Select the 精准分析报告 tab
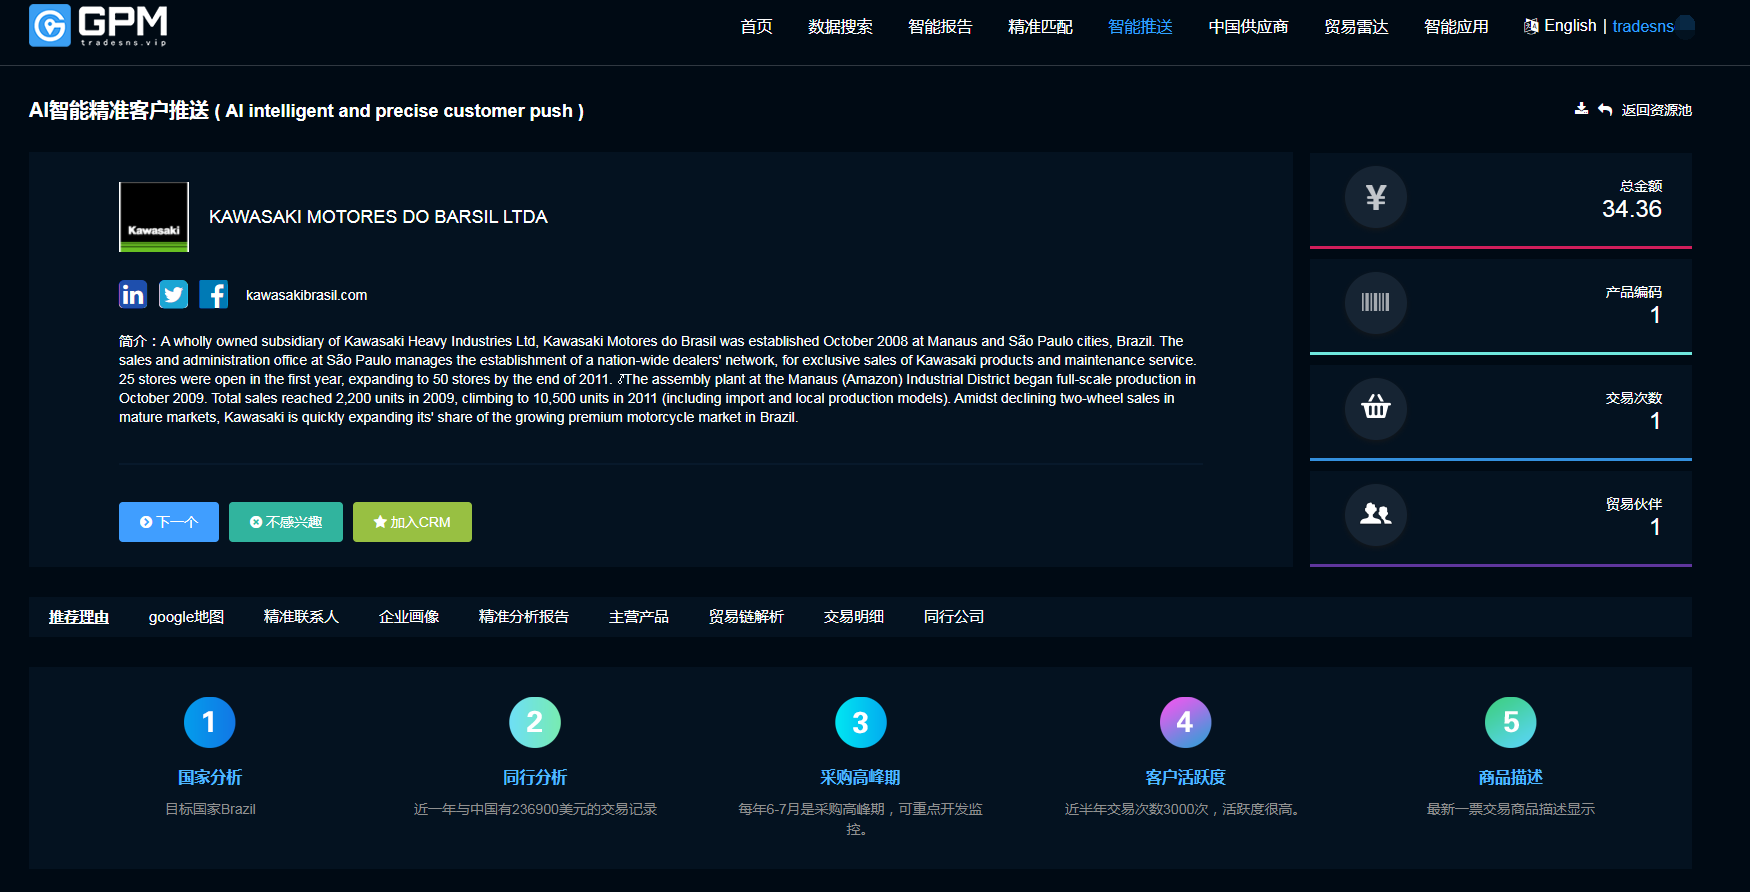The image size is (1750, 892). [524, 617]
